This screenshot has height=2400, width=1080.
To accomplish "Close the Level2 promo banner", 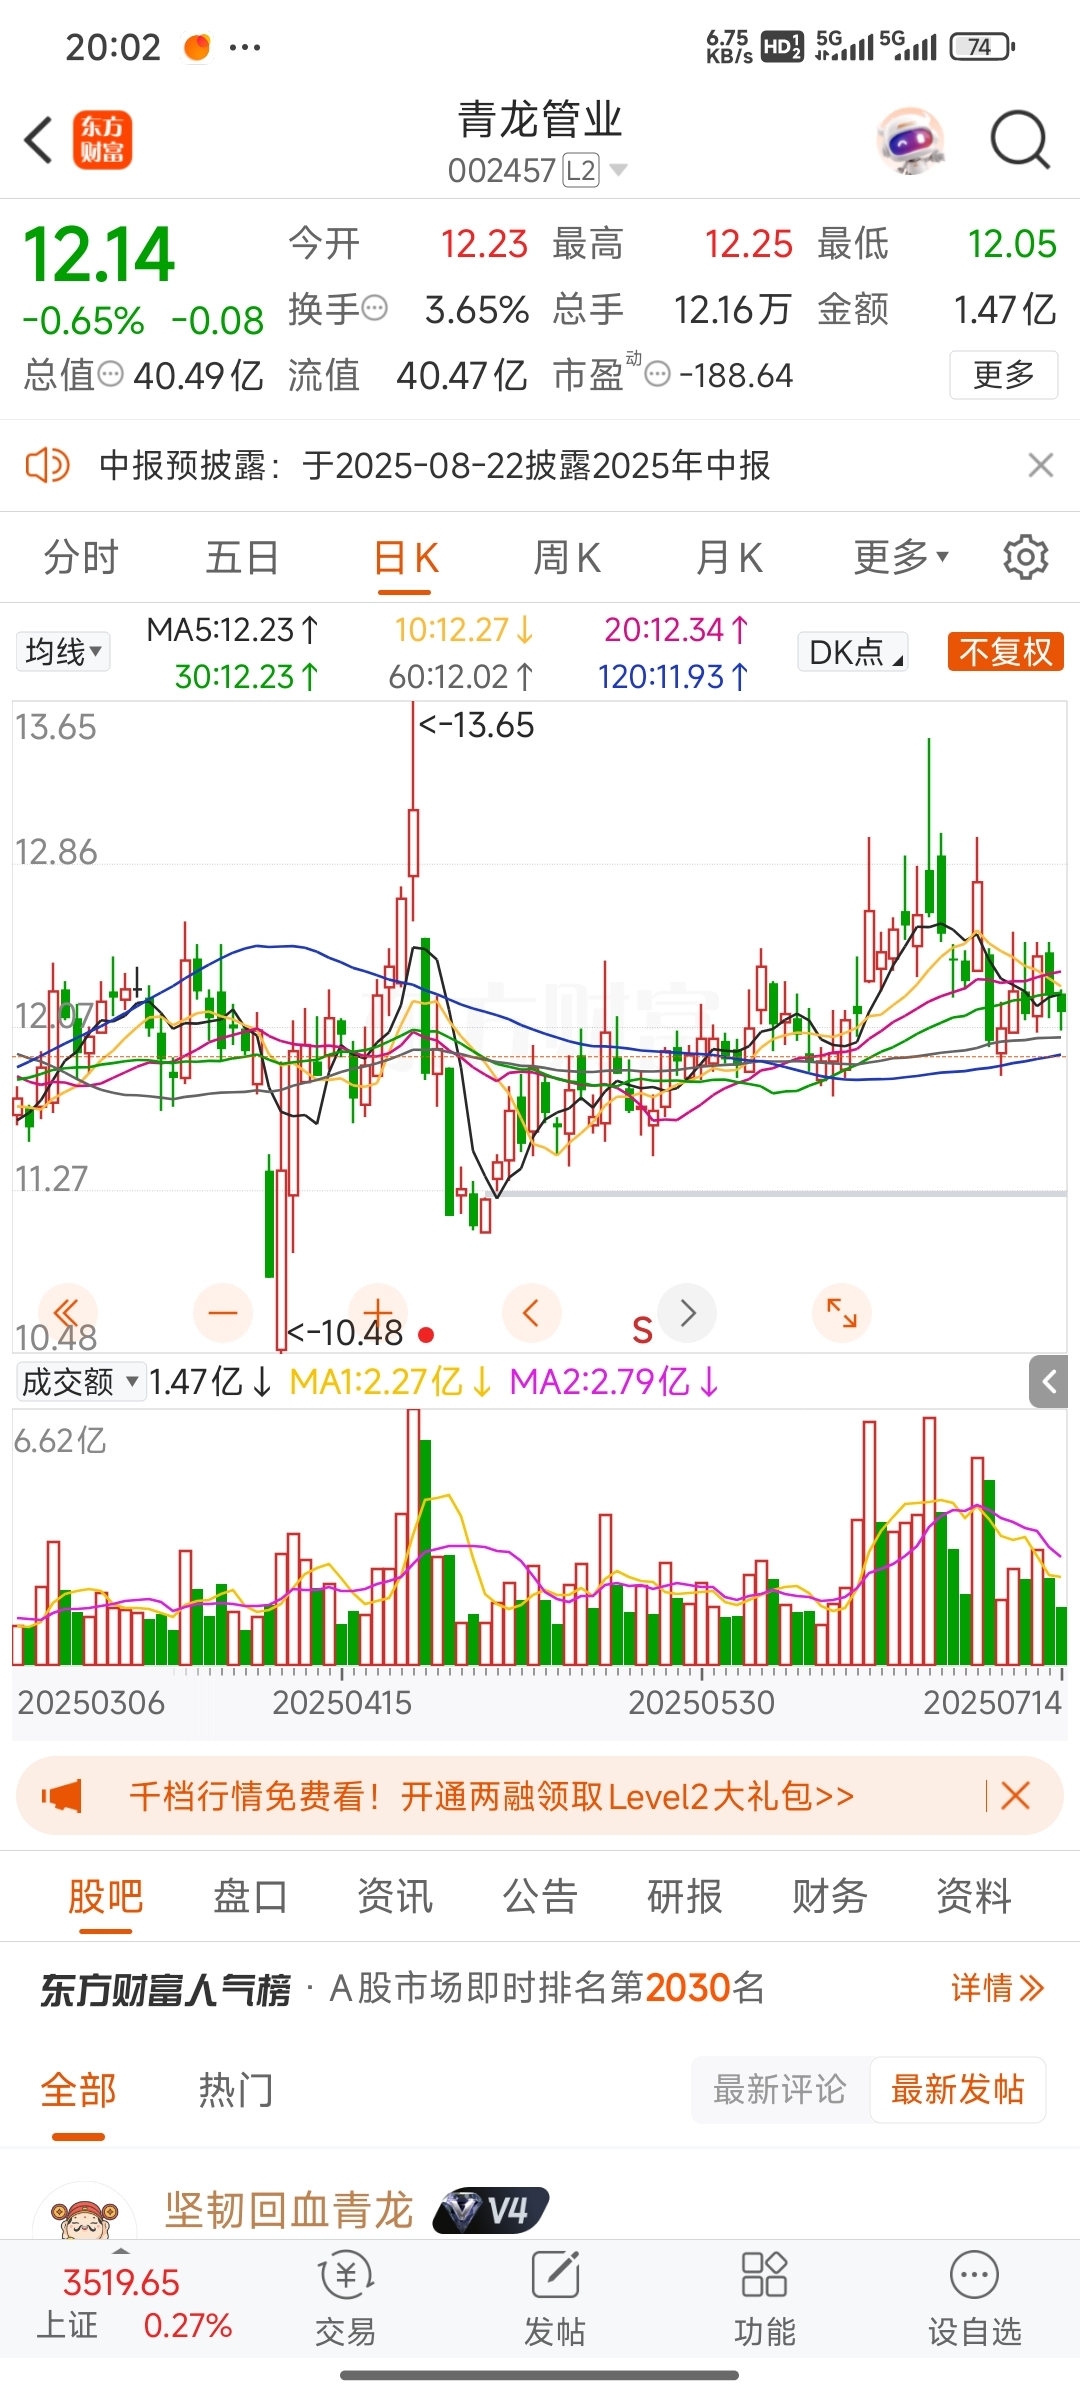I will (x=1016, y=1796).
